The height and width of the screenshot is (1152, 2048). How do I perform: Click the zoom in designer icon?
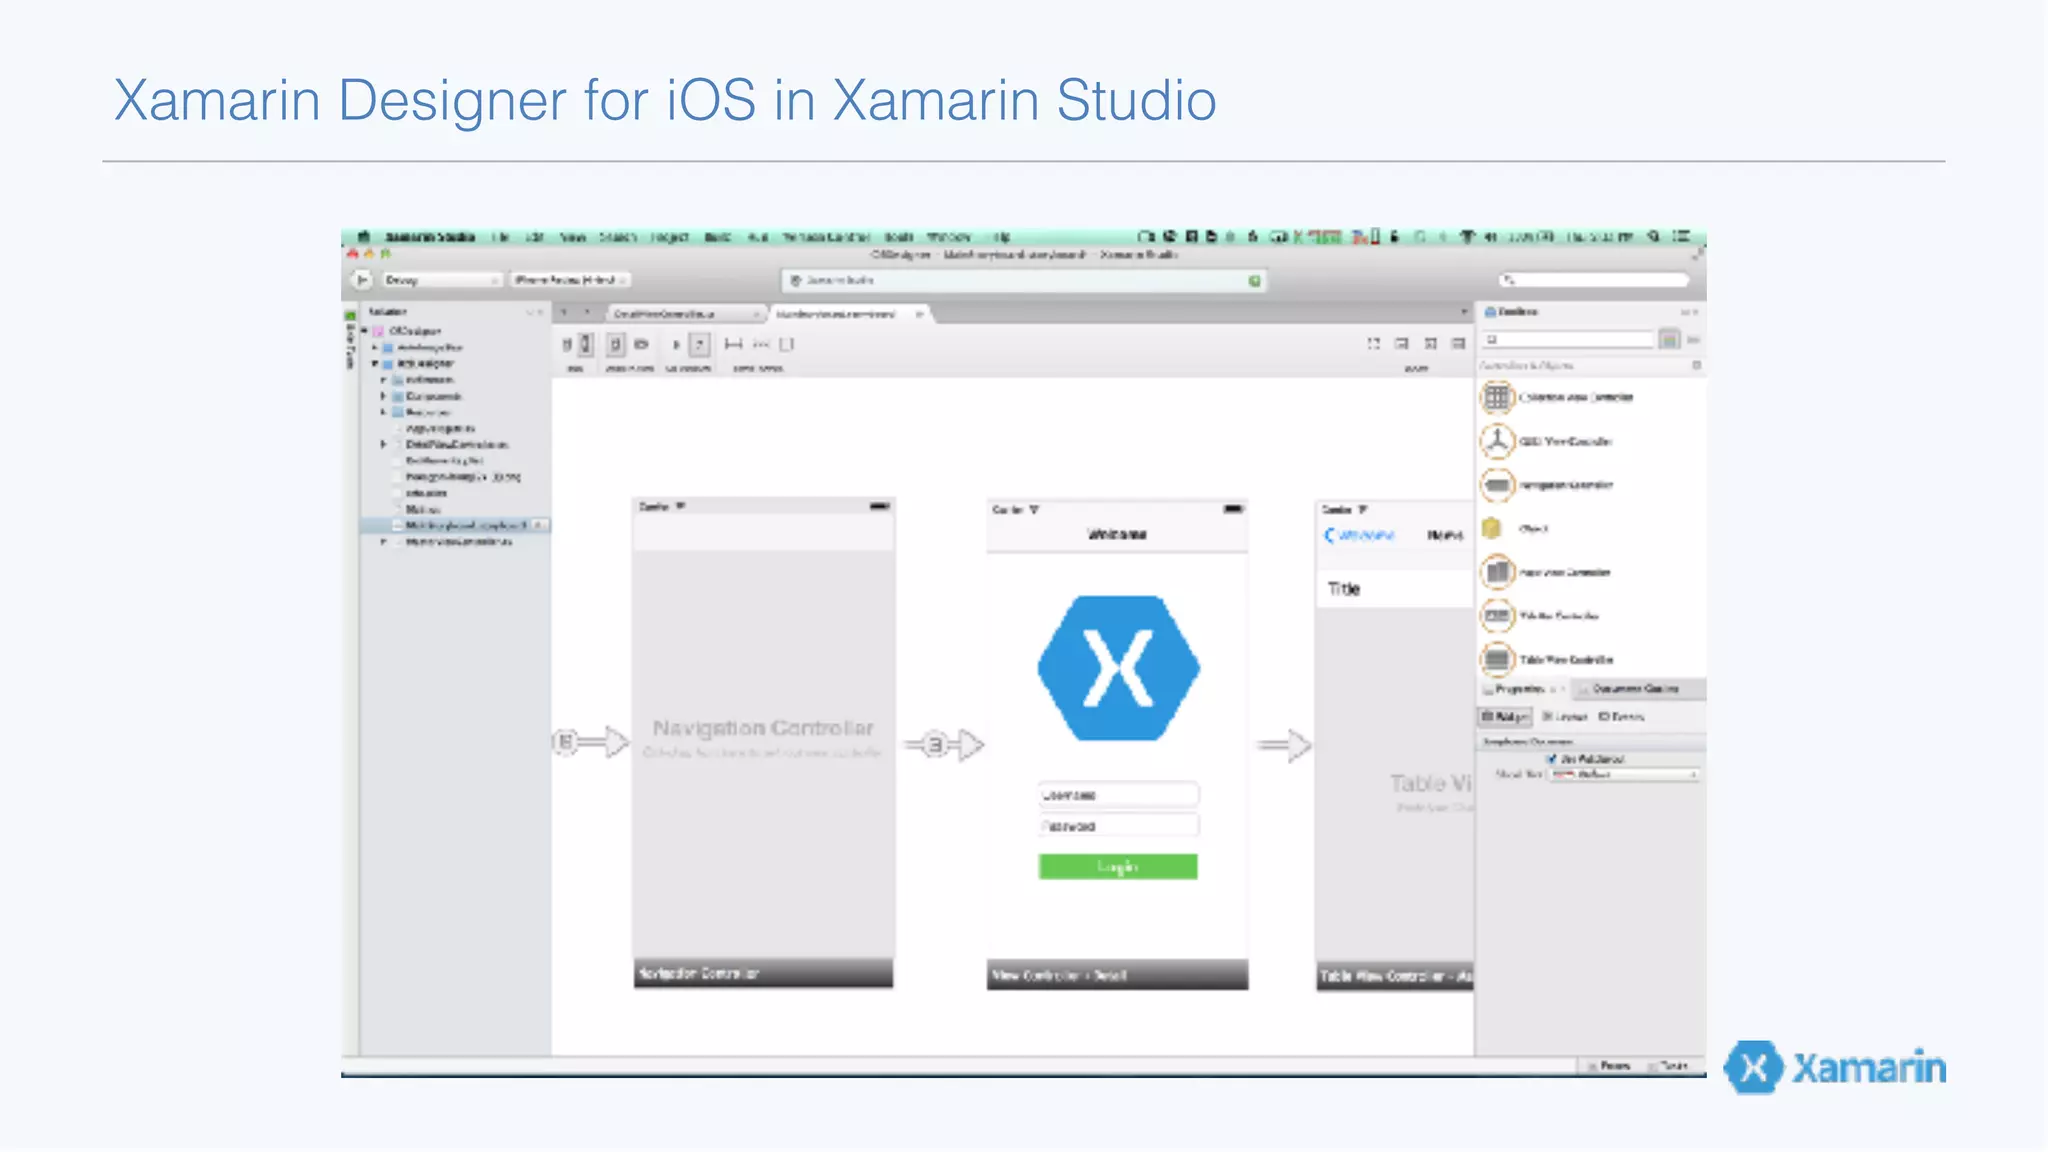coord(1431,343)
